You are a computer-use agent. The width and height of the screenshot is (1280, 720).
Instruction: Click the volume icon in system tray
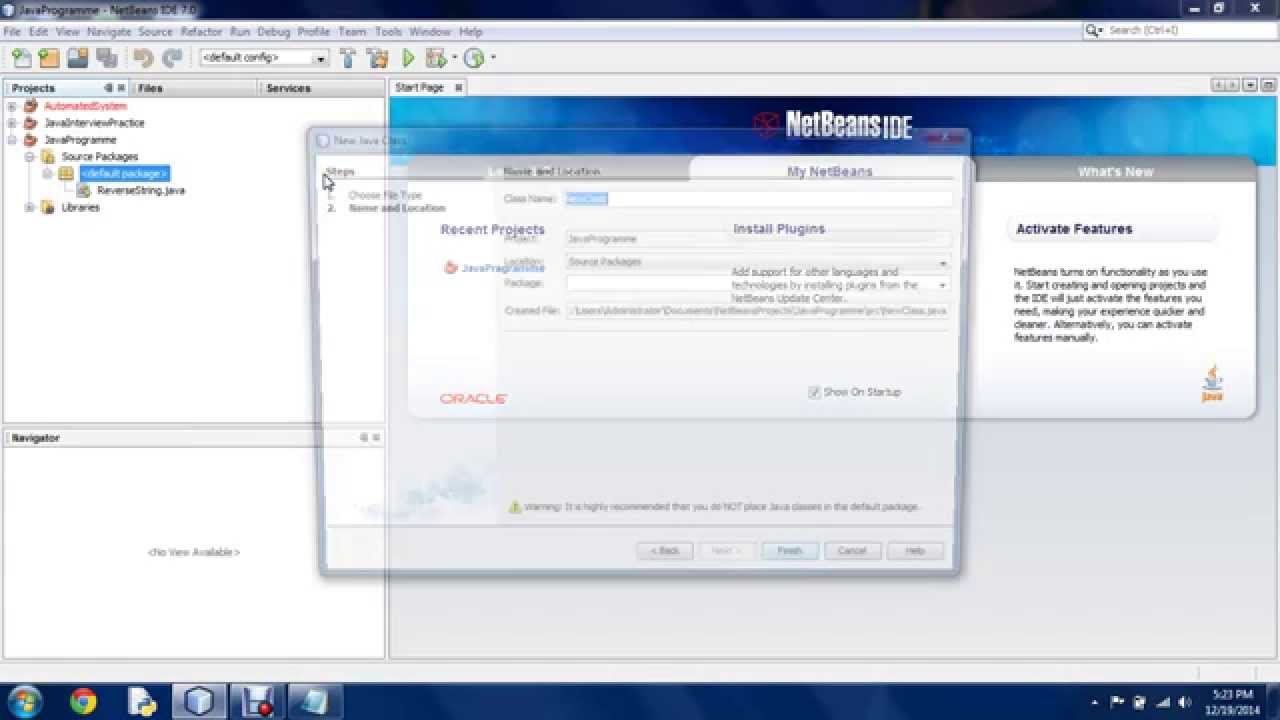tap(1185, 702)
